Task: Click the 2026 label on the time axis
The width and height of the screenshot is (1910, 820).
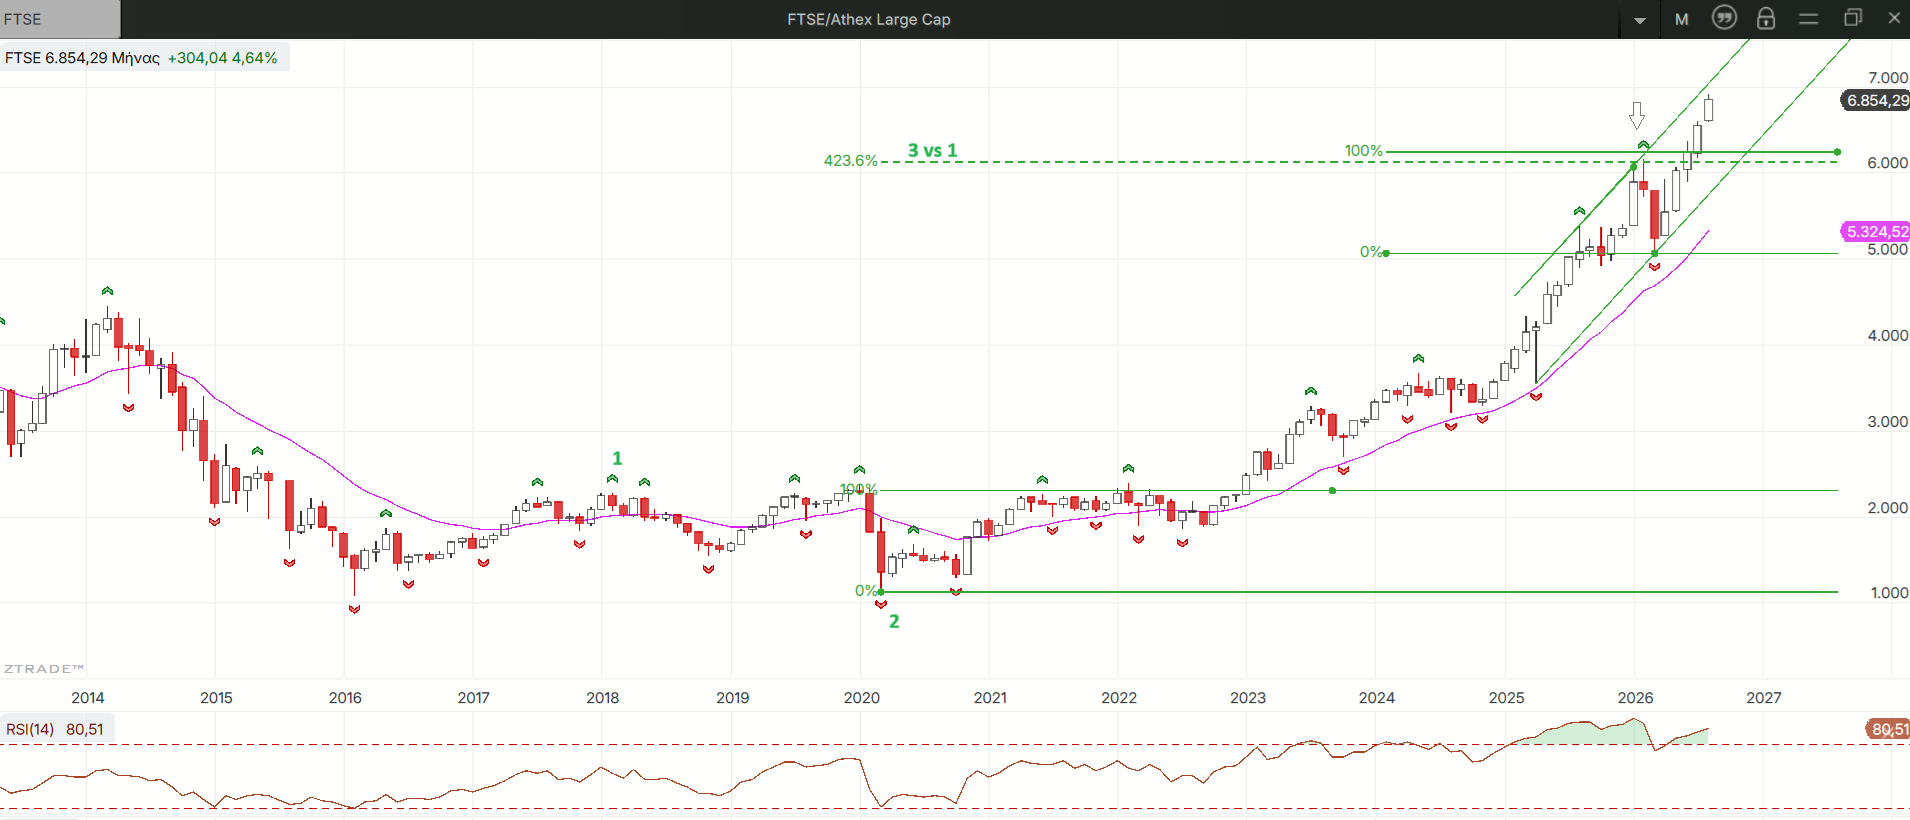Action: [1635, 698]
